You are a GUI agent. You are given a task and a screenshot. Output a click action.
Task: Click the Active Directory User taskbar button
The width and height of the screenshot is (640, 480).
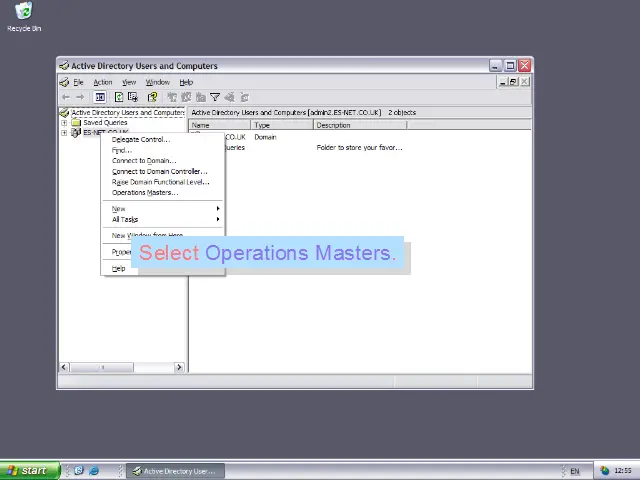(x=176, y=471)
